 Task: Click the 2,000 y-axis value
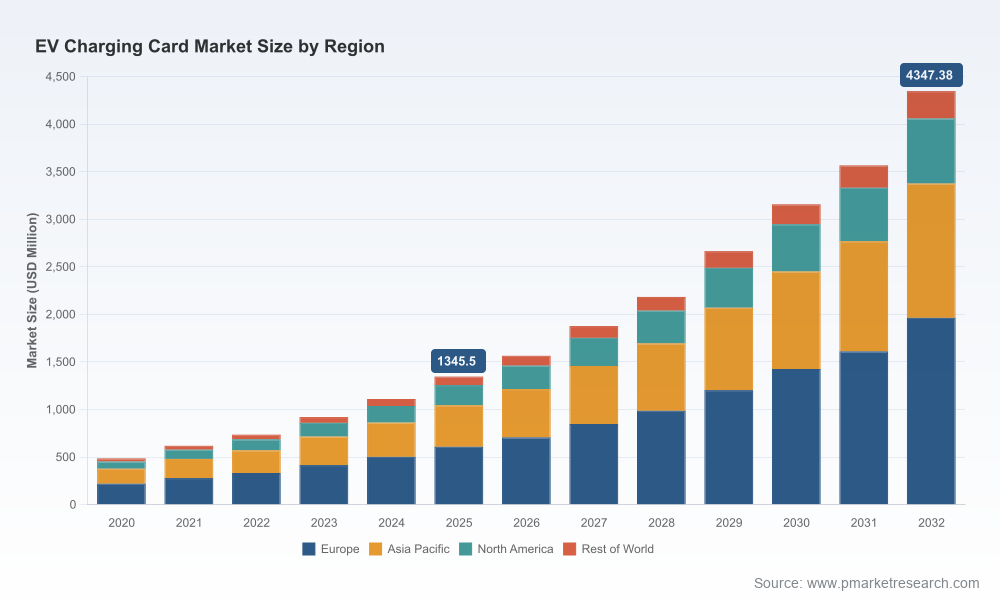click(x=61, y=314)
